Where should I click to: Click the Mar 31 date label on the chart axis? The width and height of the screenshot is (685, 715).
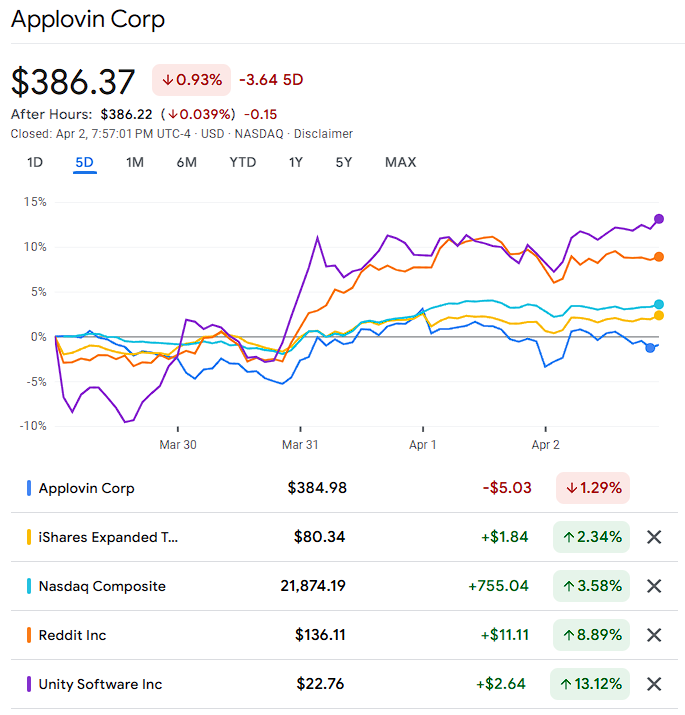(x=300, y=445)
